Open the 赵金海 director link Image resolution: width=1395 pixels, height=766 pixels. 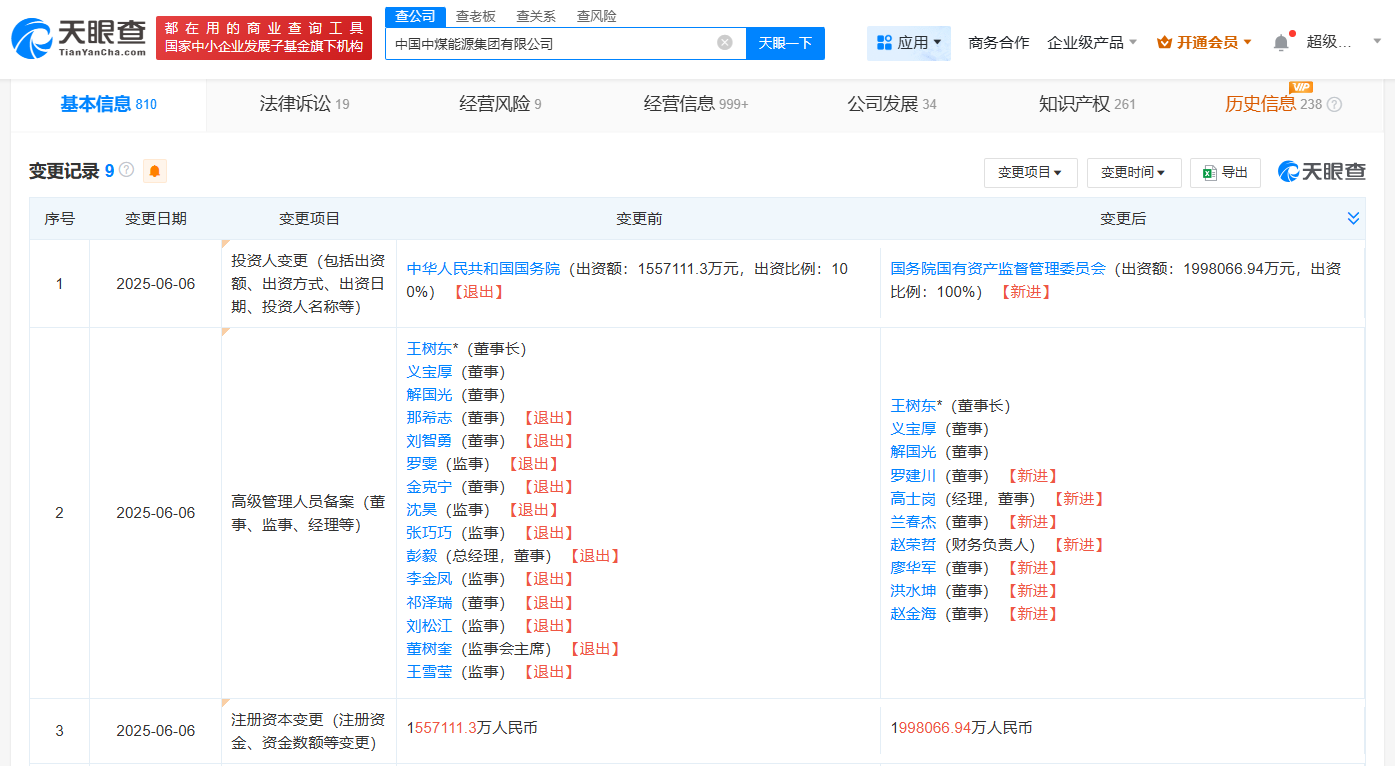coord(913,614)
